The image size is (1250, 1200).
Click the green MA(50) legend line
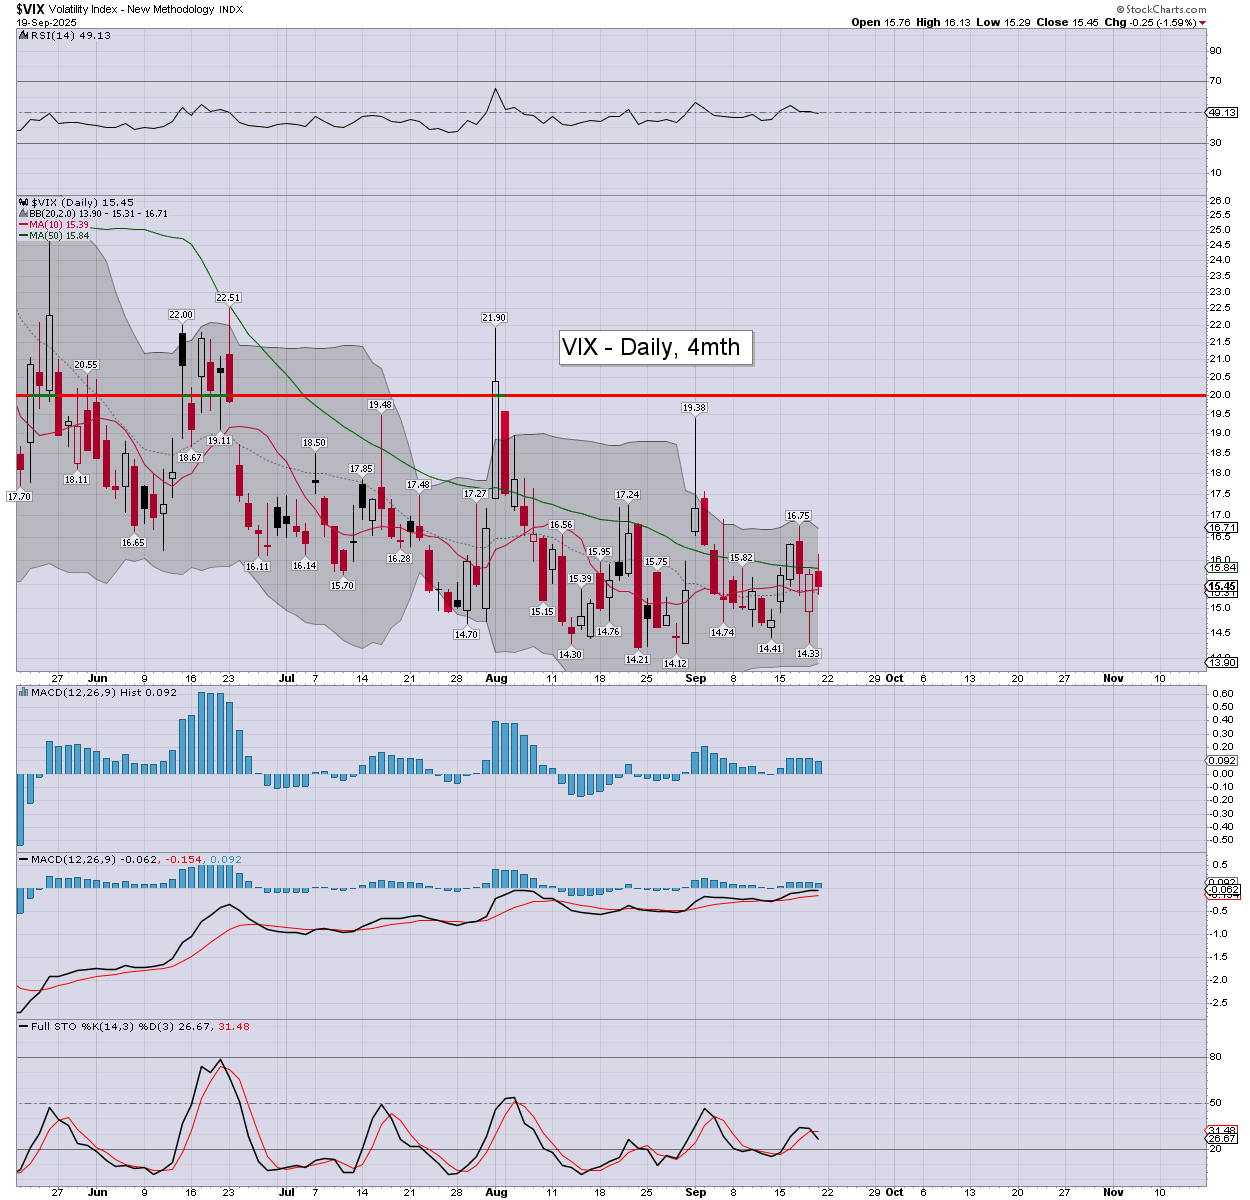[23, 236]
